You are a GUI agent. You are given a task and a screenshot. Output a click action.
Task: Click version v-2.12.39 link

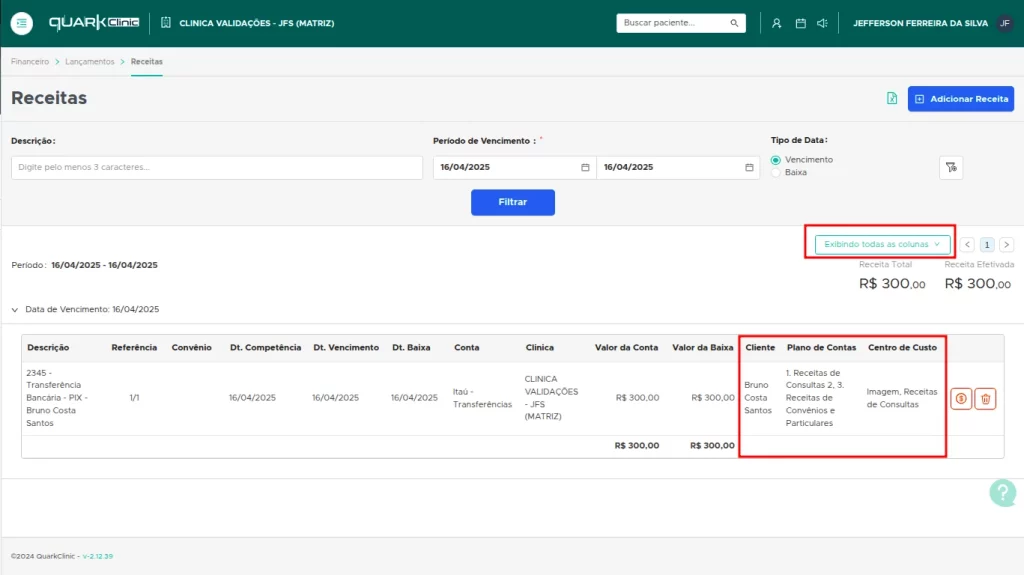pos(97,556)
